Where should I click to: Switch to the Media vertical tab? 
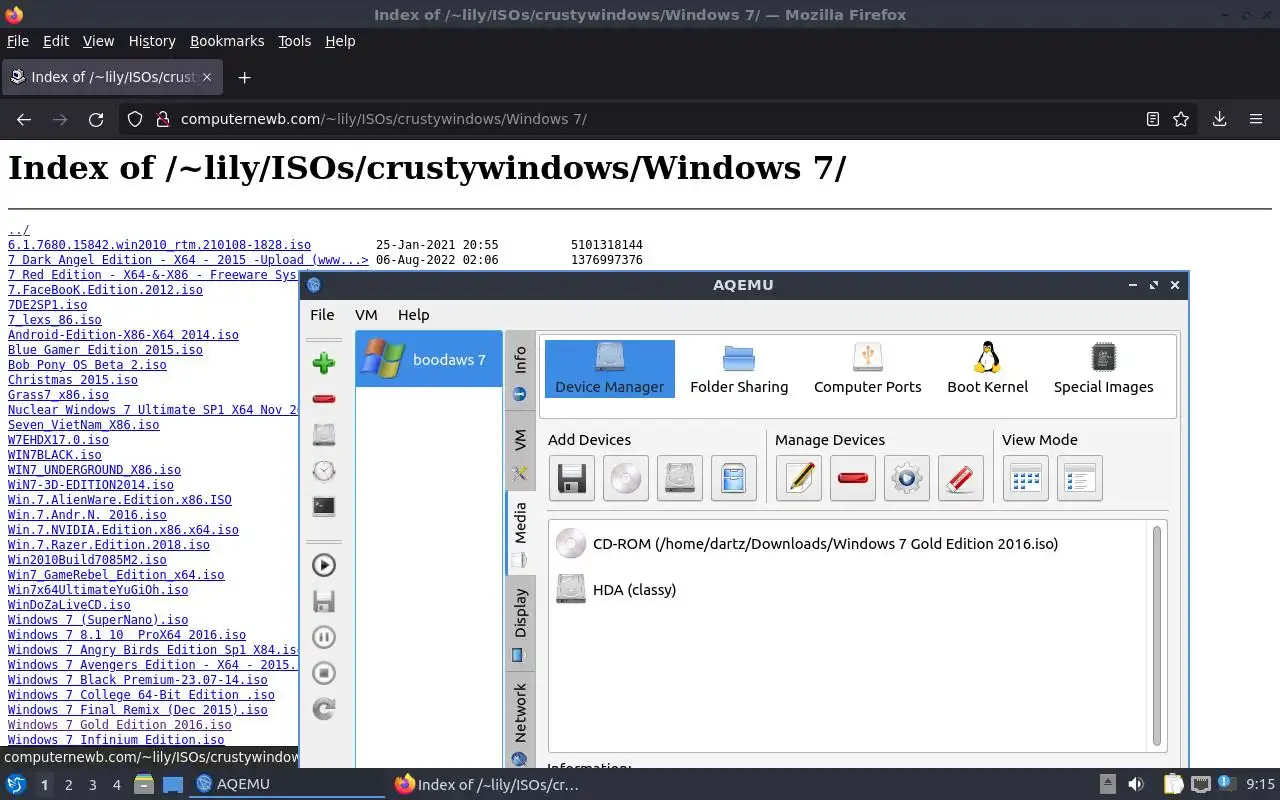click(520, 532)
